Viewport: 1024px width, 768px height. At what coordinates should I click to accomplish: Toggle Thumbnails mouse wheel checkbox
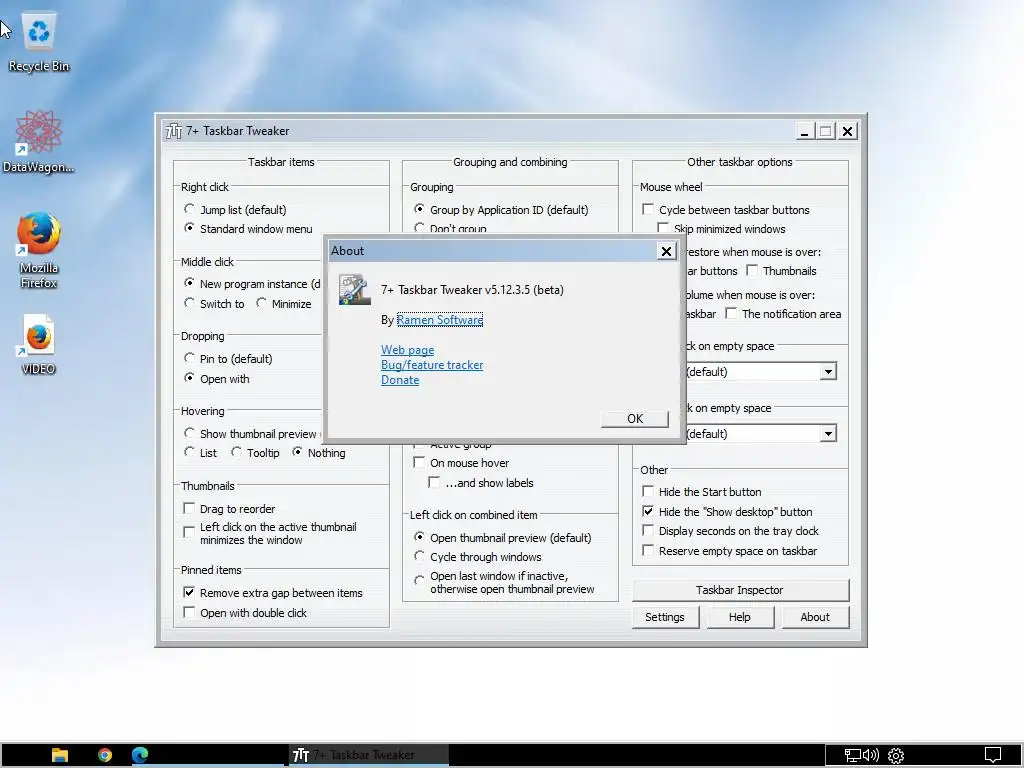(752, 270)
